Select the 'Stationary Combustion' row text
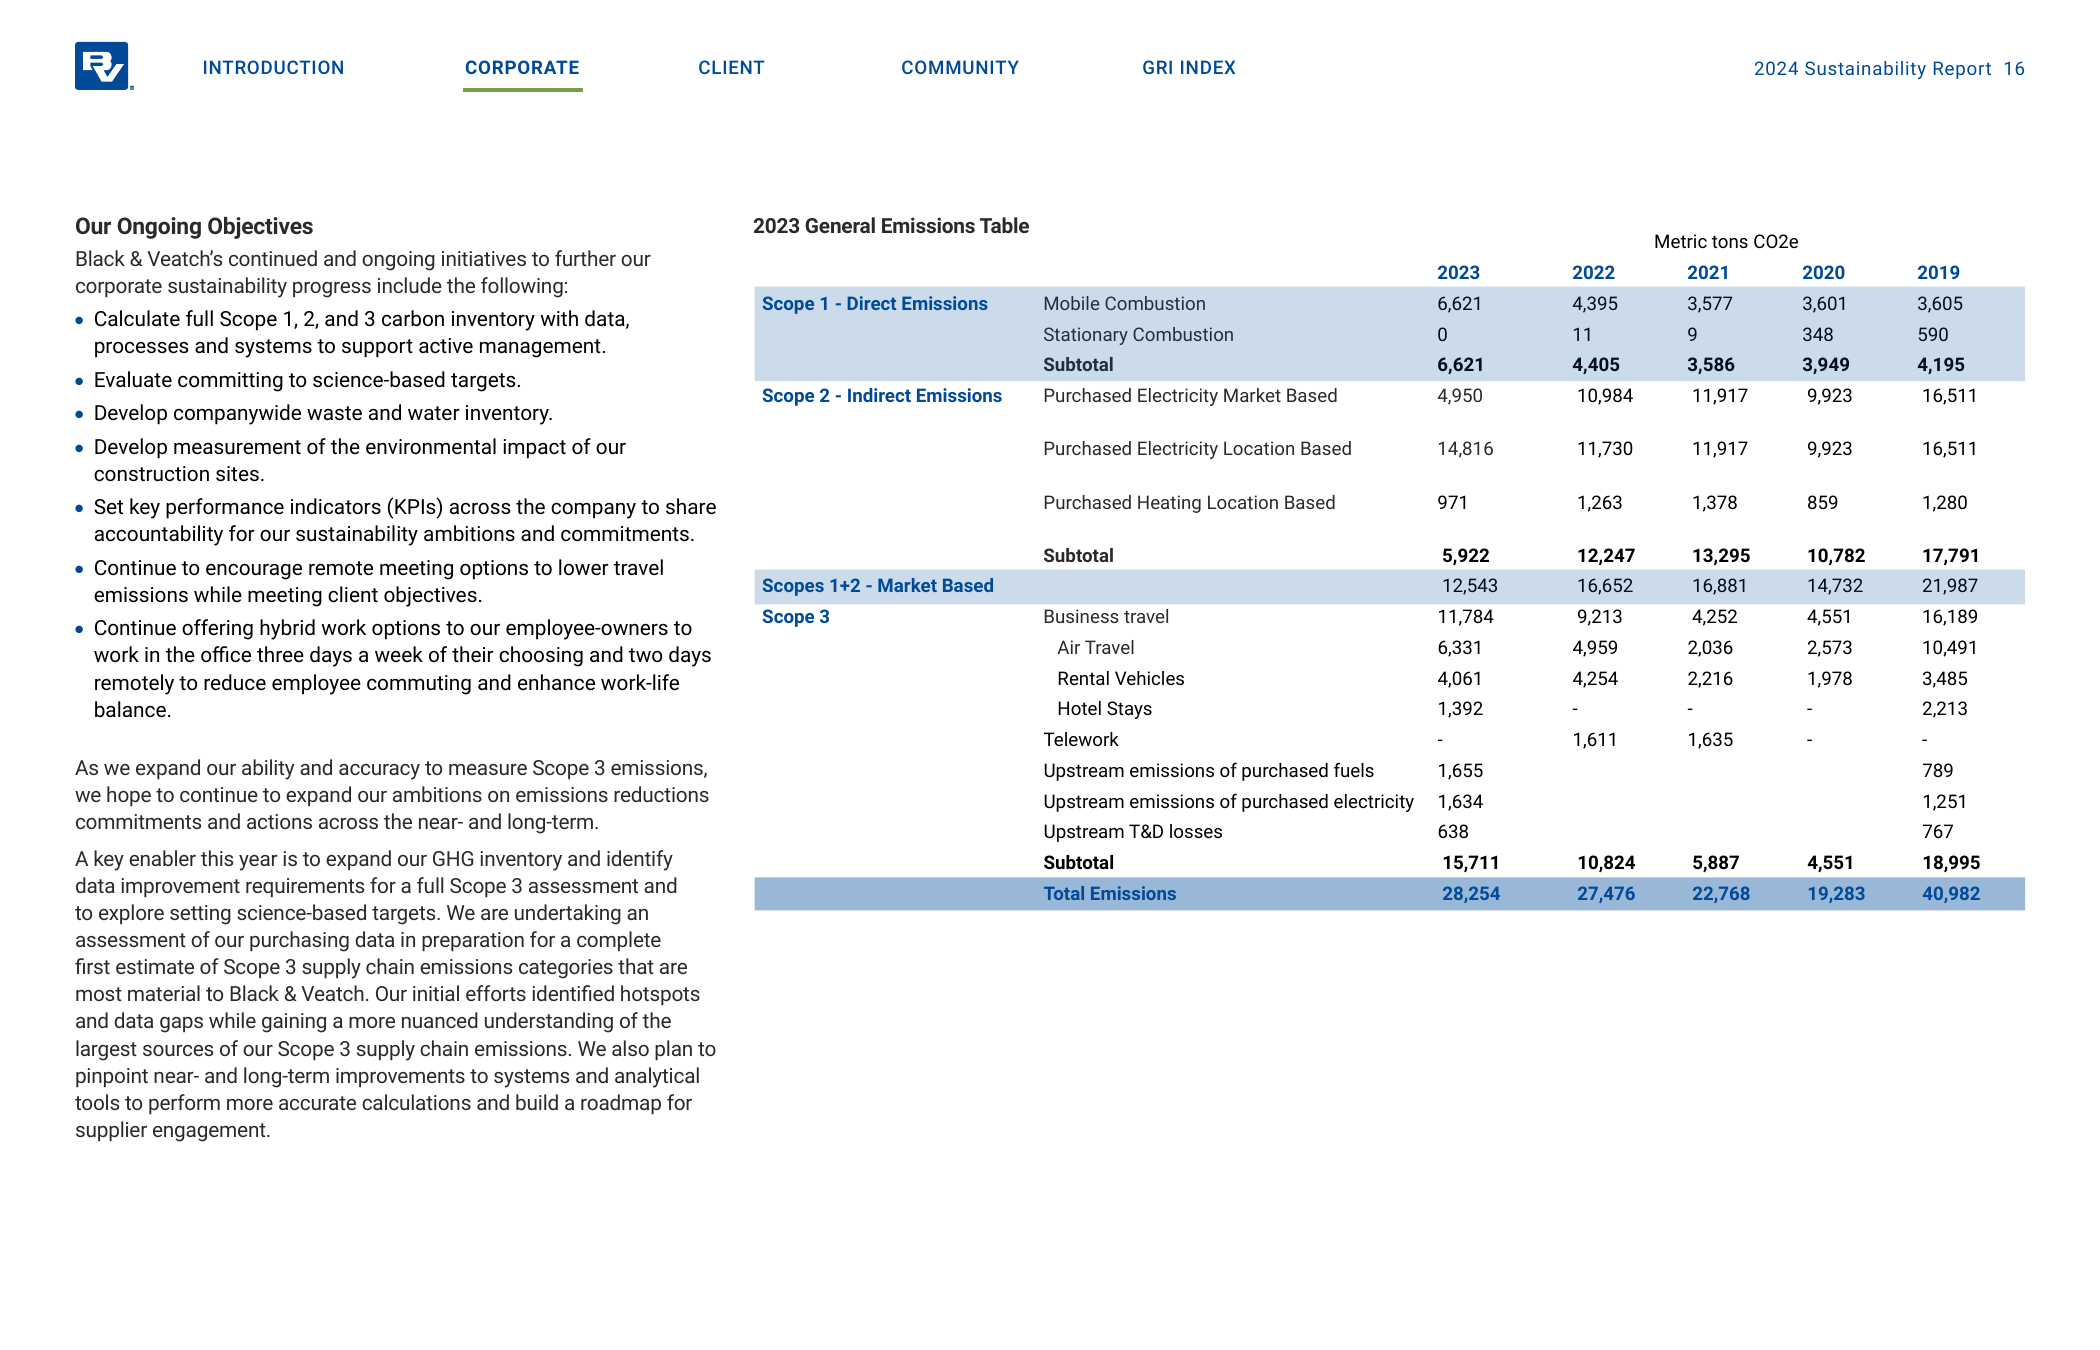The image size is (2100, 1350). [1138, 335]
